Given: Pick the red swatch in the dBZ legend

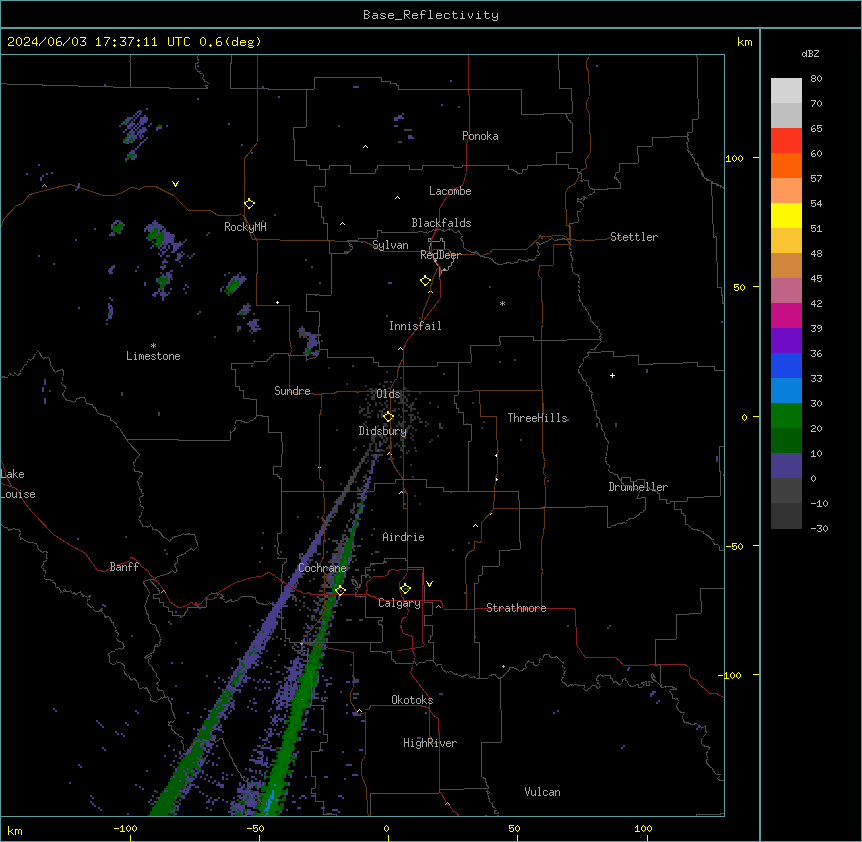Looking at the screenshot, I should [786, 141].
